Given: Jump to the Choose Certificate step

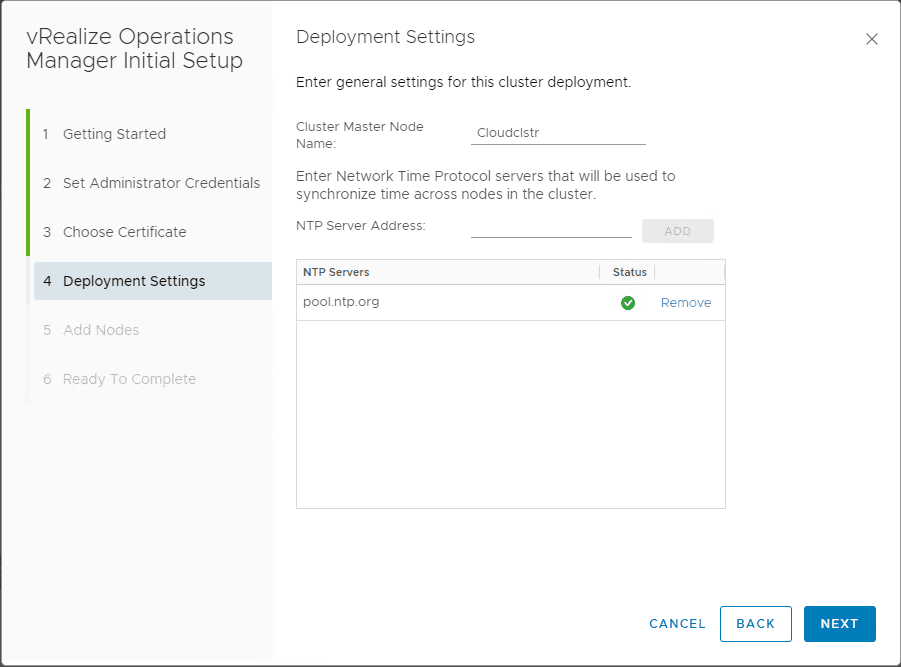Looking at the screenshot, I should coord(124,232).
